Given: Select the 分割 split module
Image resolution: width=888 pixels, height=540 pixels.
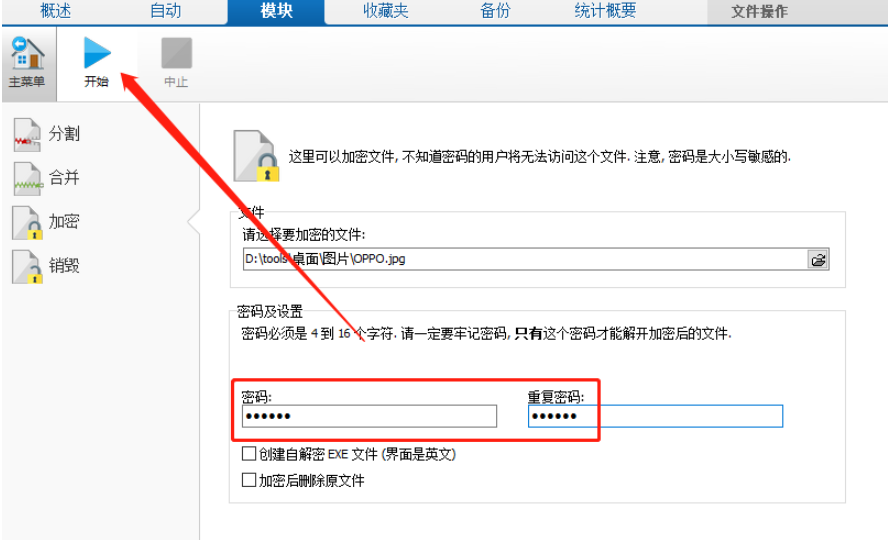Looking at the screenshot, I should (47, 135).
